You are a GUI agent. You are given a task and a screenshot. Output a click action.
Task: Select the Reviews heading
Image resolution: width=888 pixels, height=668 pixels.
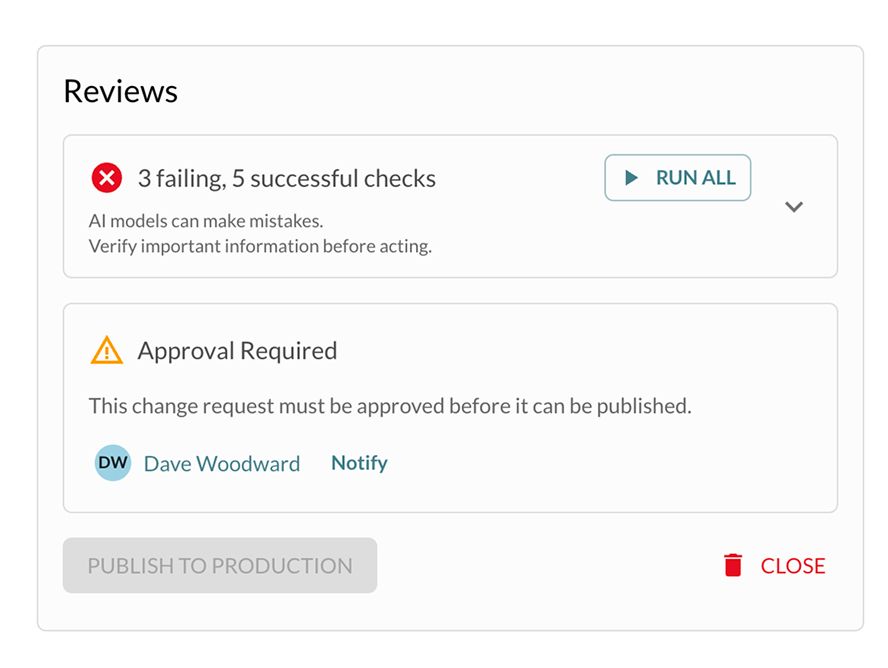120,91
